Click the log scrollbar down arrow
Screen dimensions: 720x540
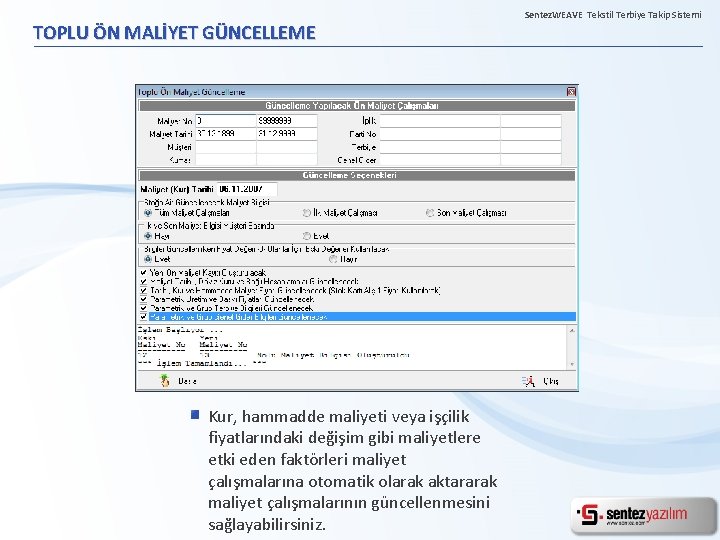click(572, 364)
